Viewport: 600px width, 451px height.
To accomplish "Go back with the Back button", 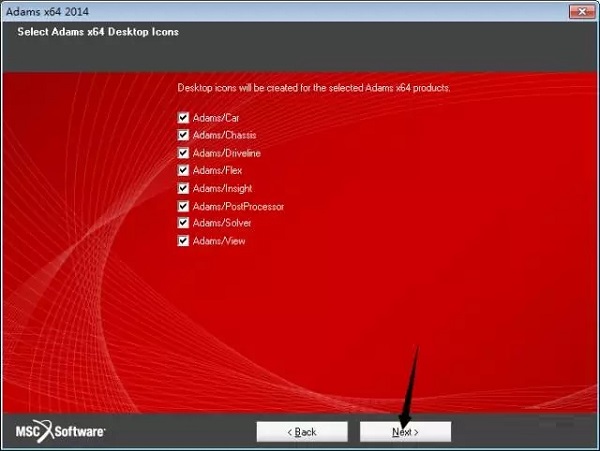I will [302, 432].
